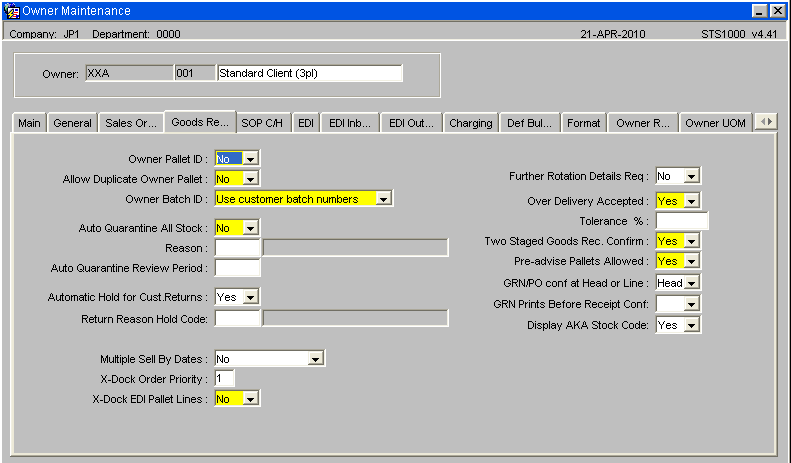Expand the Over Delivery Accepted dropdown
Screen dimensions: 791x463
[x=692, y=201]
